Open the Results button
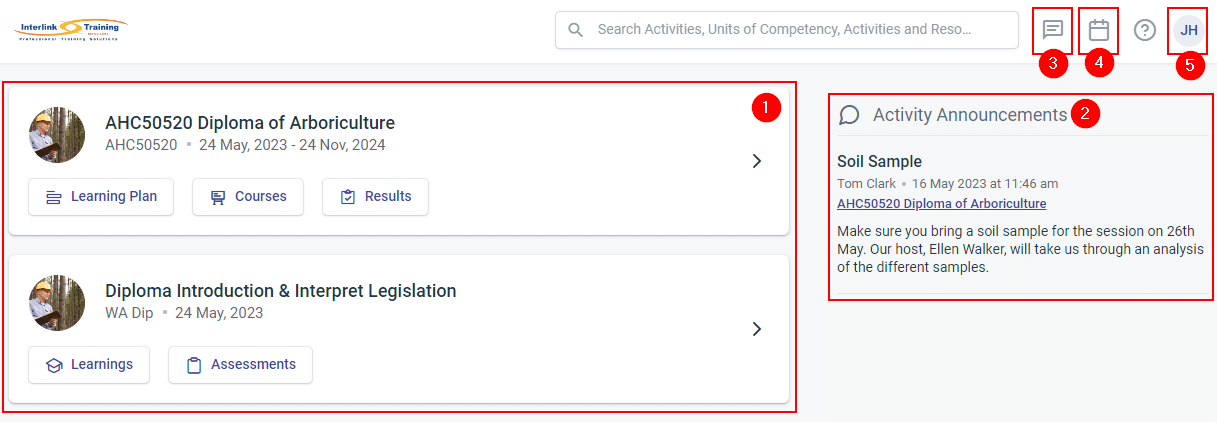The image size is (1217, 422). pyautogui.click(x=375, y=197)
